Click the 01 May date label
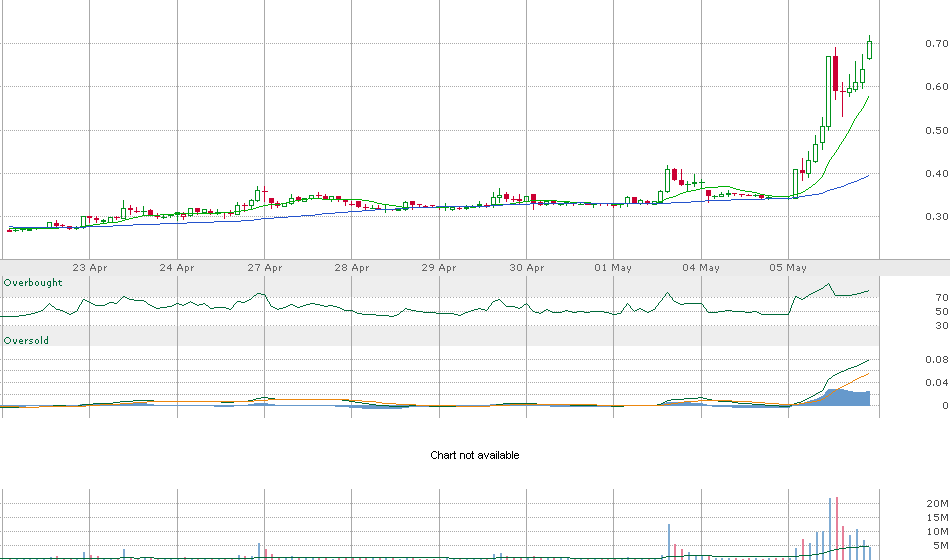The height and width of the screenshot is (560, 950). point(613,267)
